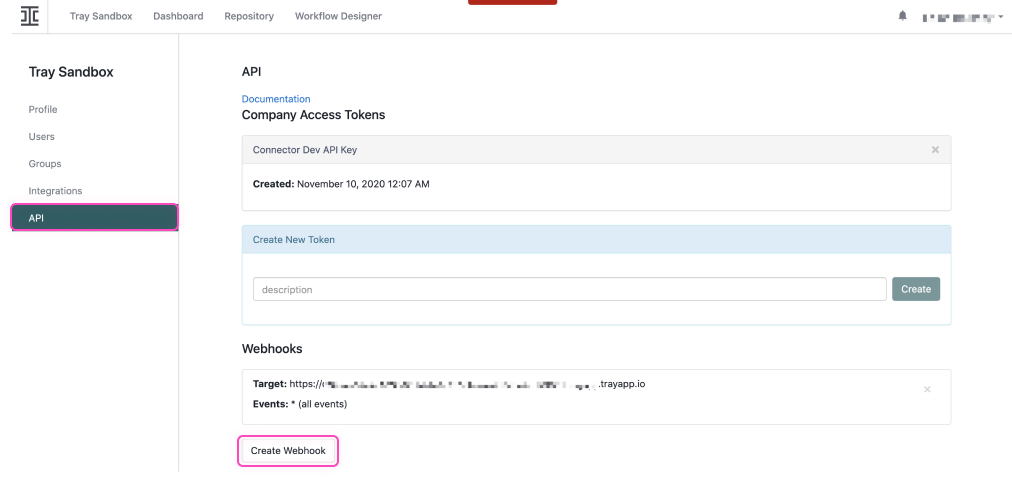The image size is (1012, 477).
Task: Open the API Documentation link
Action: tap(276, 99)
